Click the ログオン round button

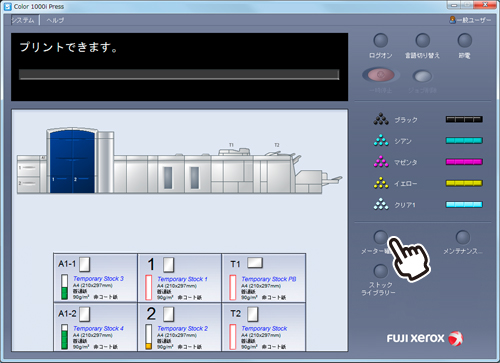pyautogui.click(x=381, y=41)
